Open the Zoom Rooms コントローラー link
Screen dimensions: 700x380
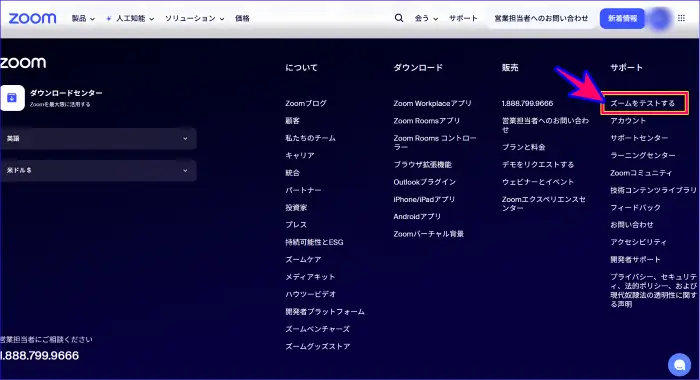point(435,142)
